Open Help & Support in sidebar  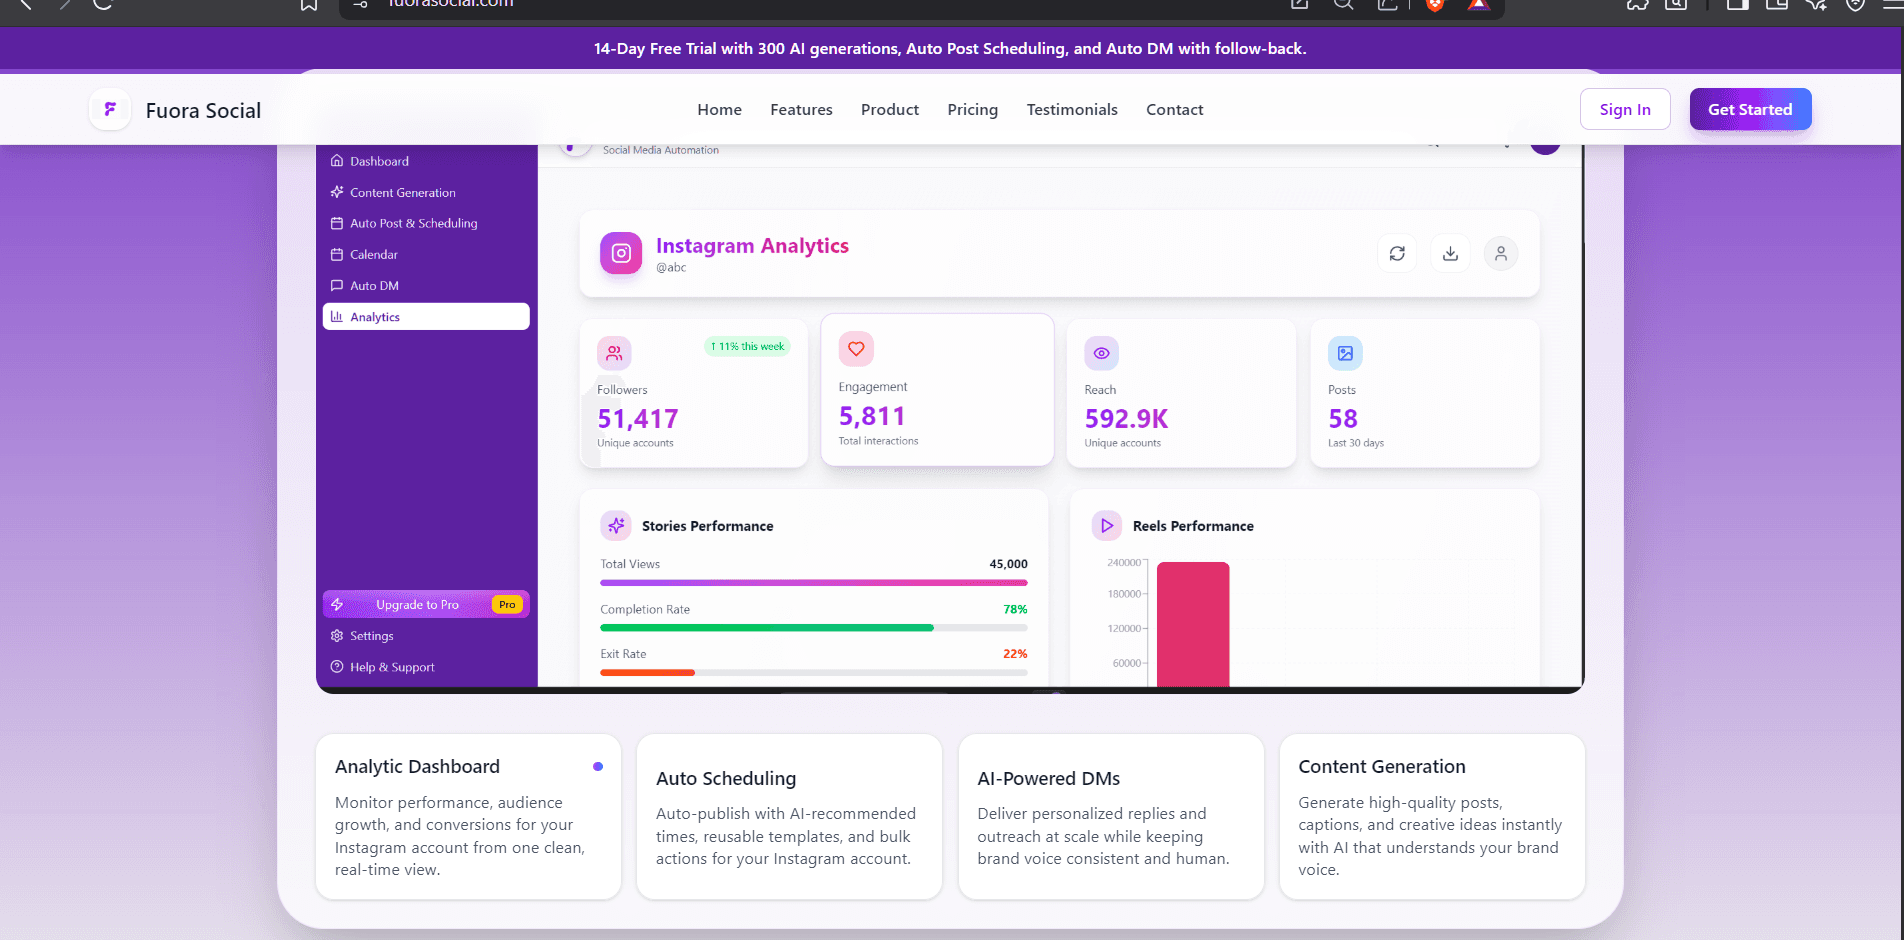(x=426, y=667)
